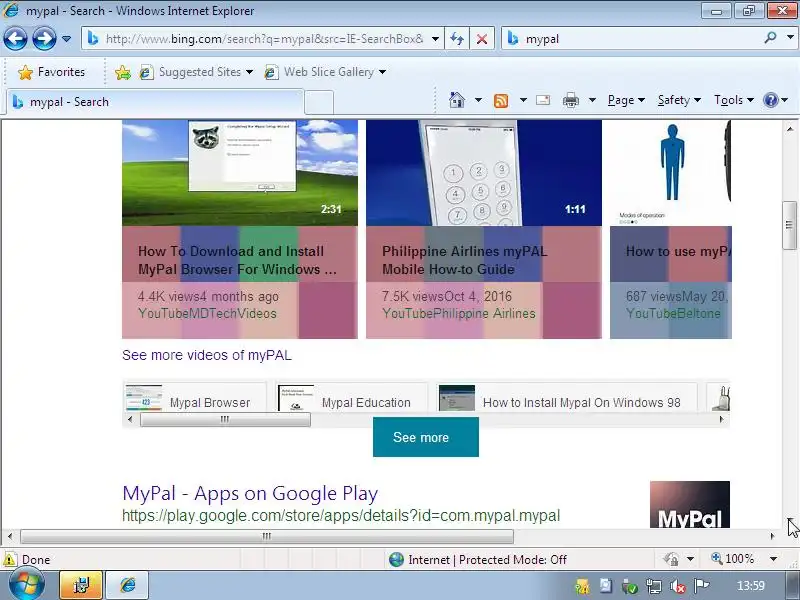Click See more videos of myPAL link
800x600 pixels.
(207, 355)
